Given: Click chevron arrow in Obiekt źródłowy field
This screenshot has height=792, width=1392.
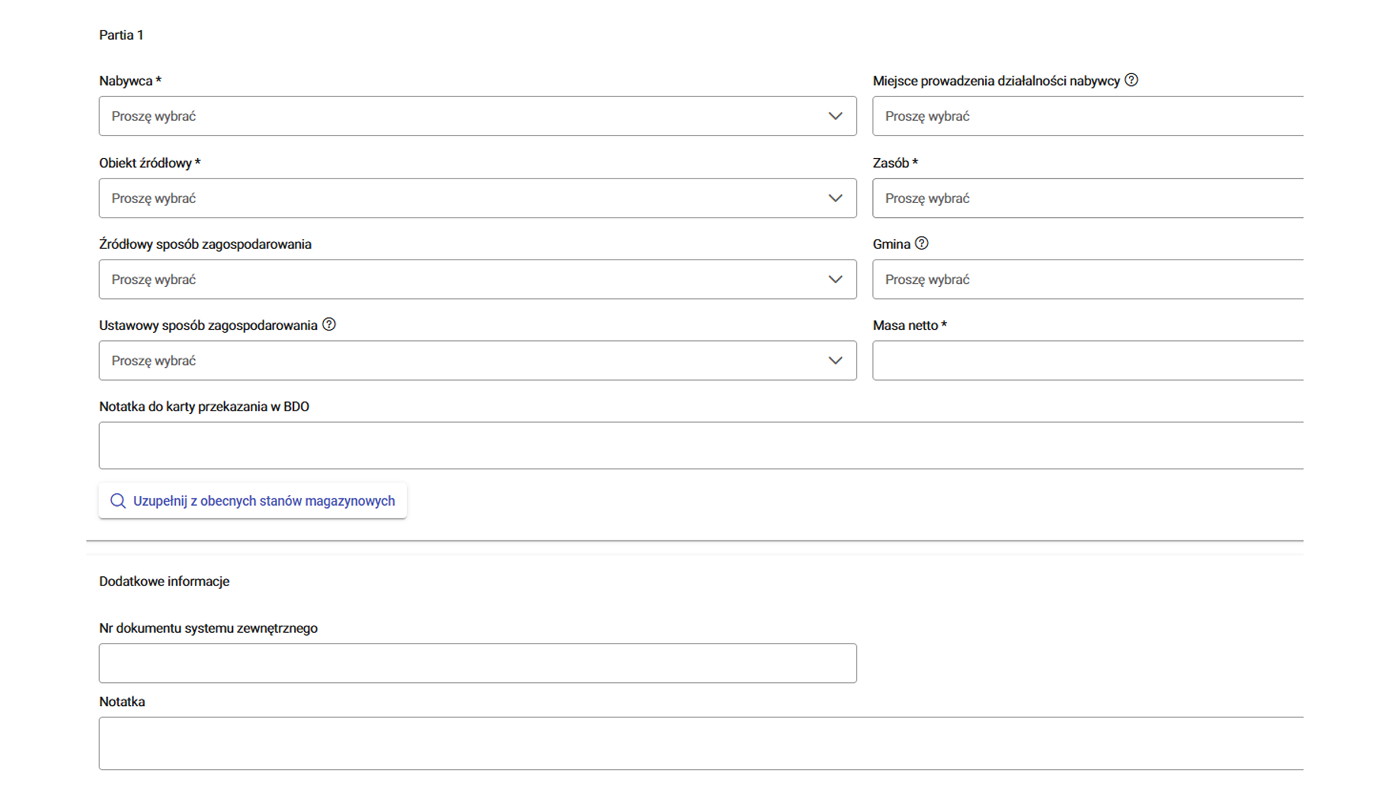Looking at the screenshot, I should [x=835, y=198].
